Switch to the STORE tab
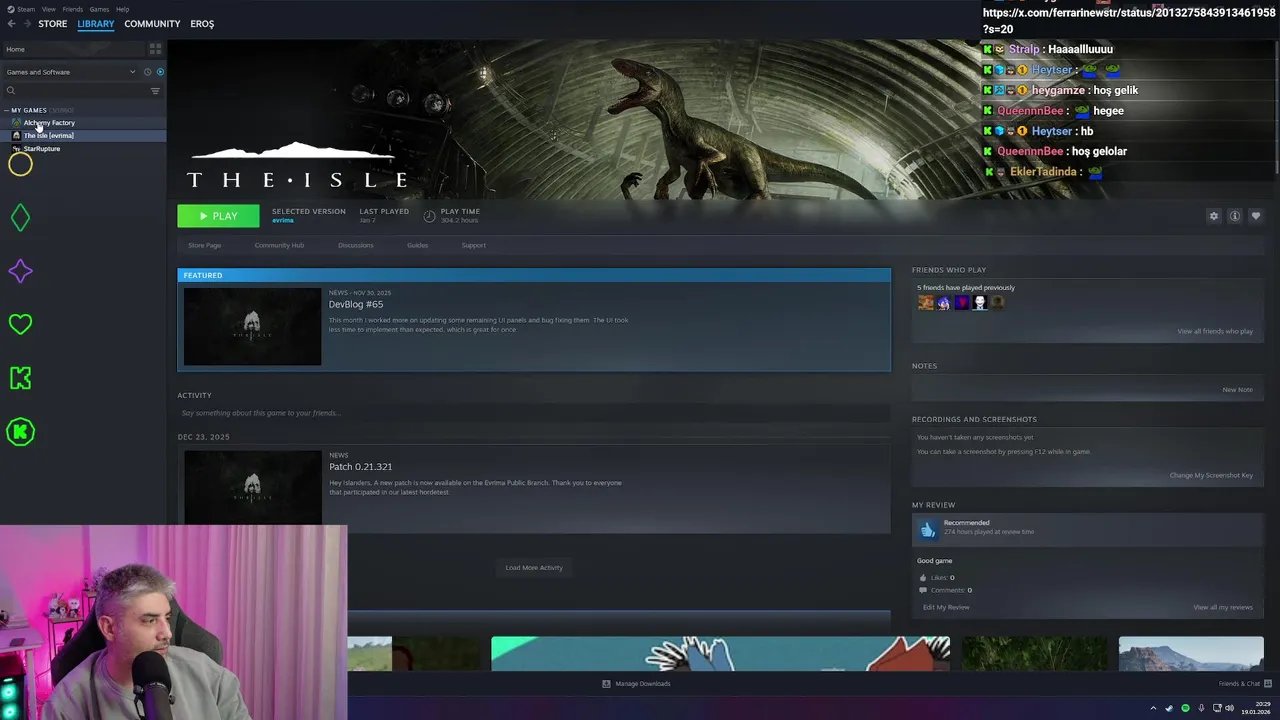Viewport: 1280px width, 720px height. [52, 24]
